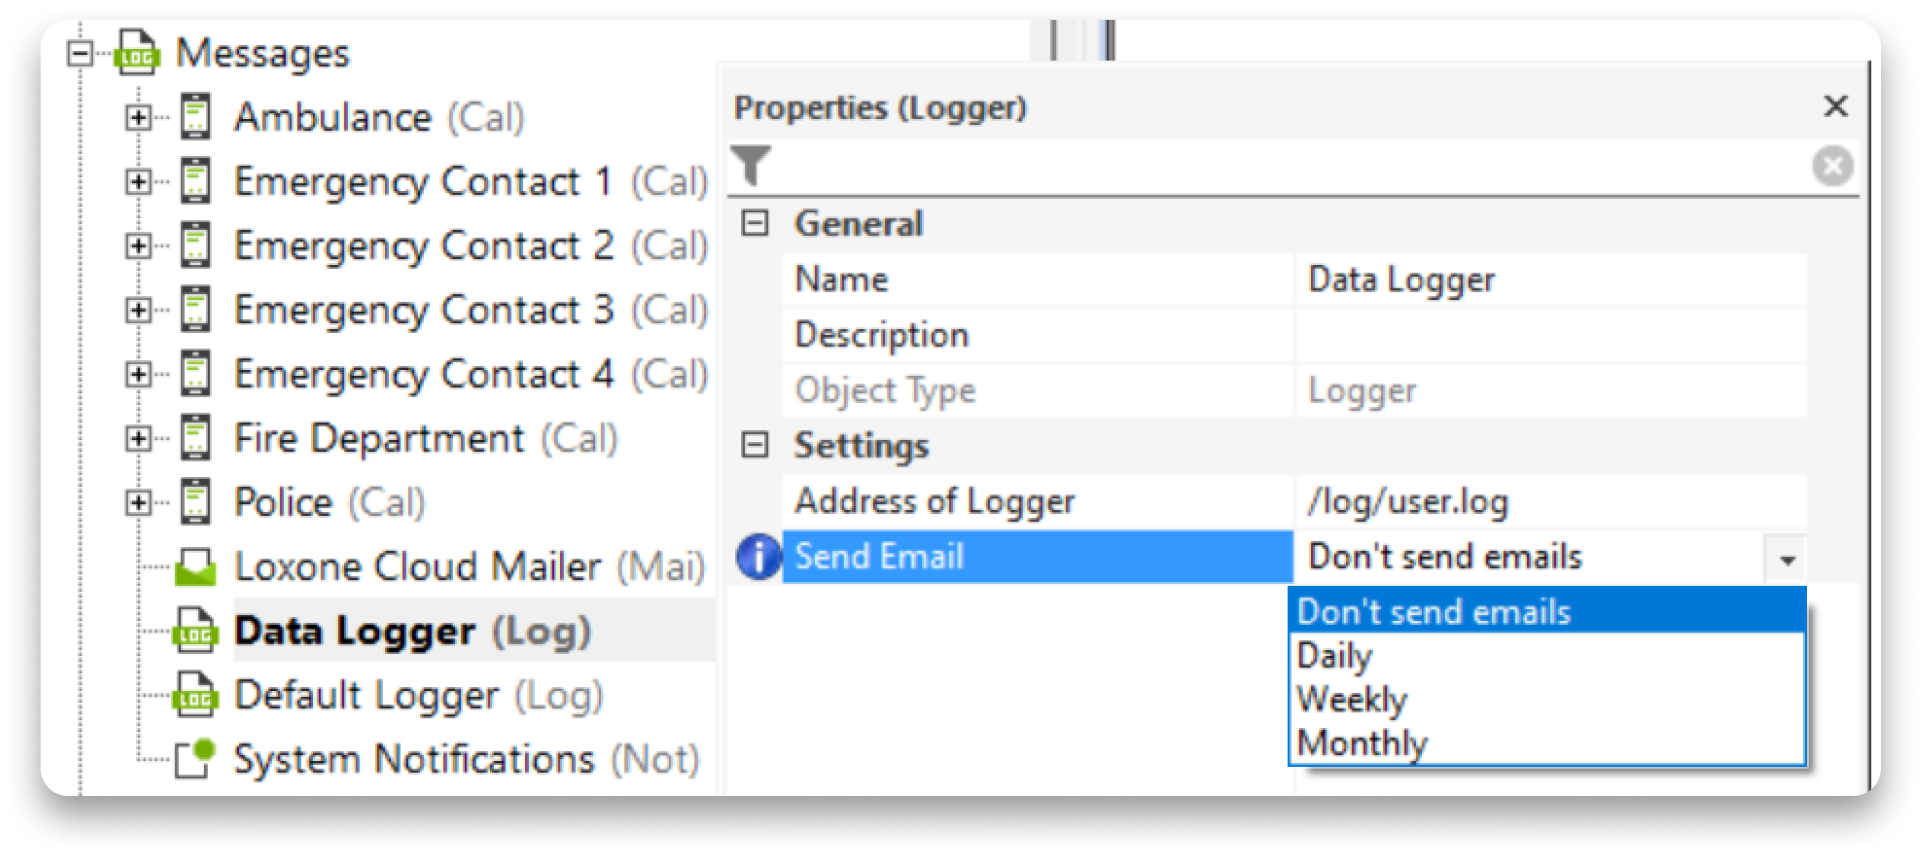1921x856 pixels.
Task: Click the Loxone Cloud Mailer envelope icon
Action: pos(195,567)
